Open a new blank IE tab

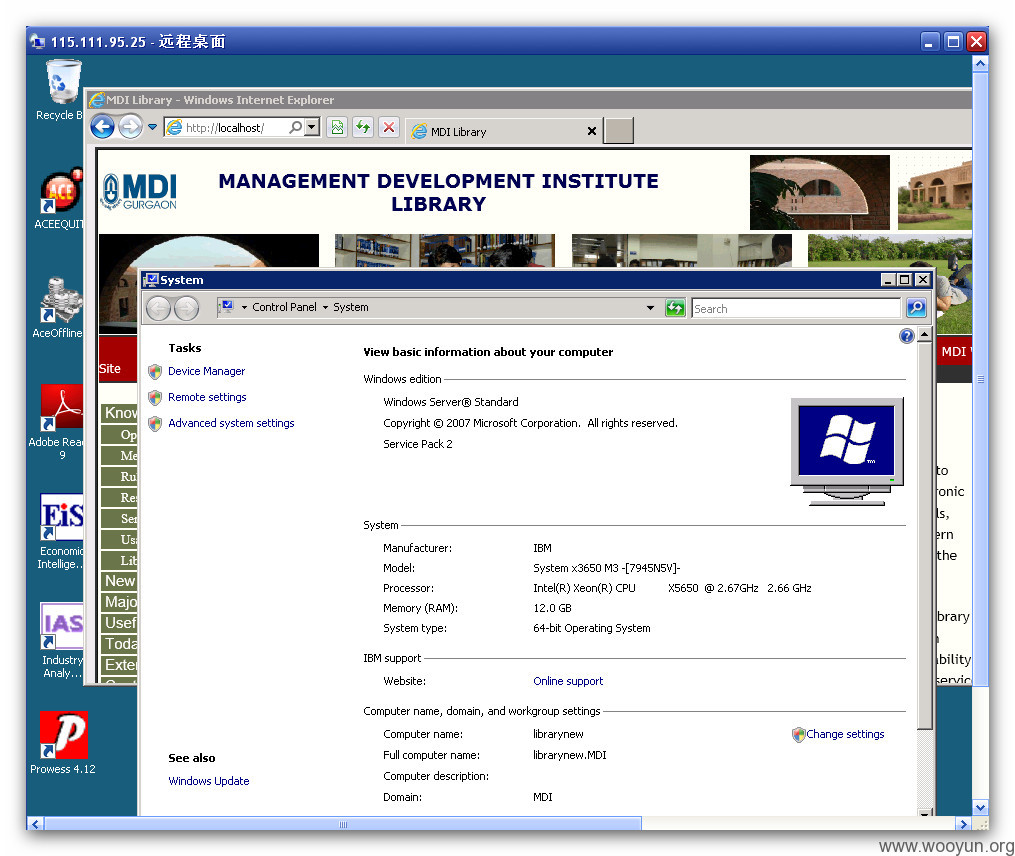(x=618, y=130)
